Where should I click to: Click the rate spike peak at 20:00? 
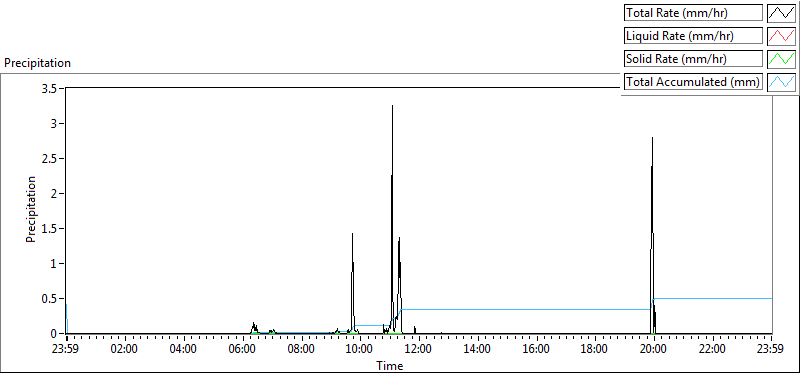click(x=653, y=138)
